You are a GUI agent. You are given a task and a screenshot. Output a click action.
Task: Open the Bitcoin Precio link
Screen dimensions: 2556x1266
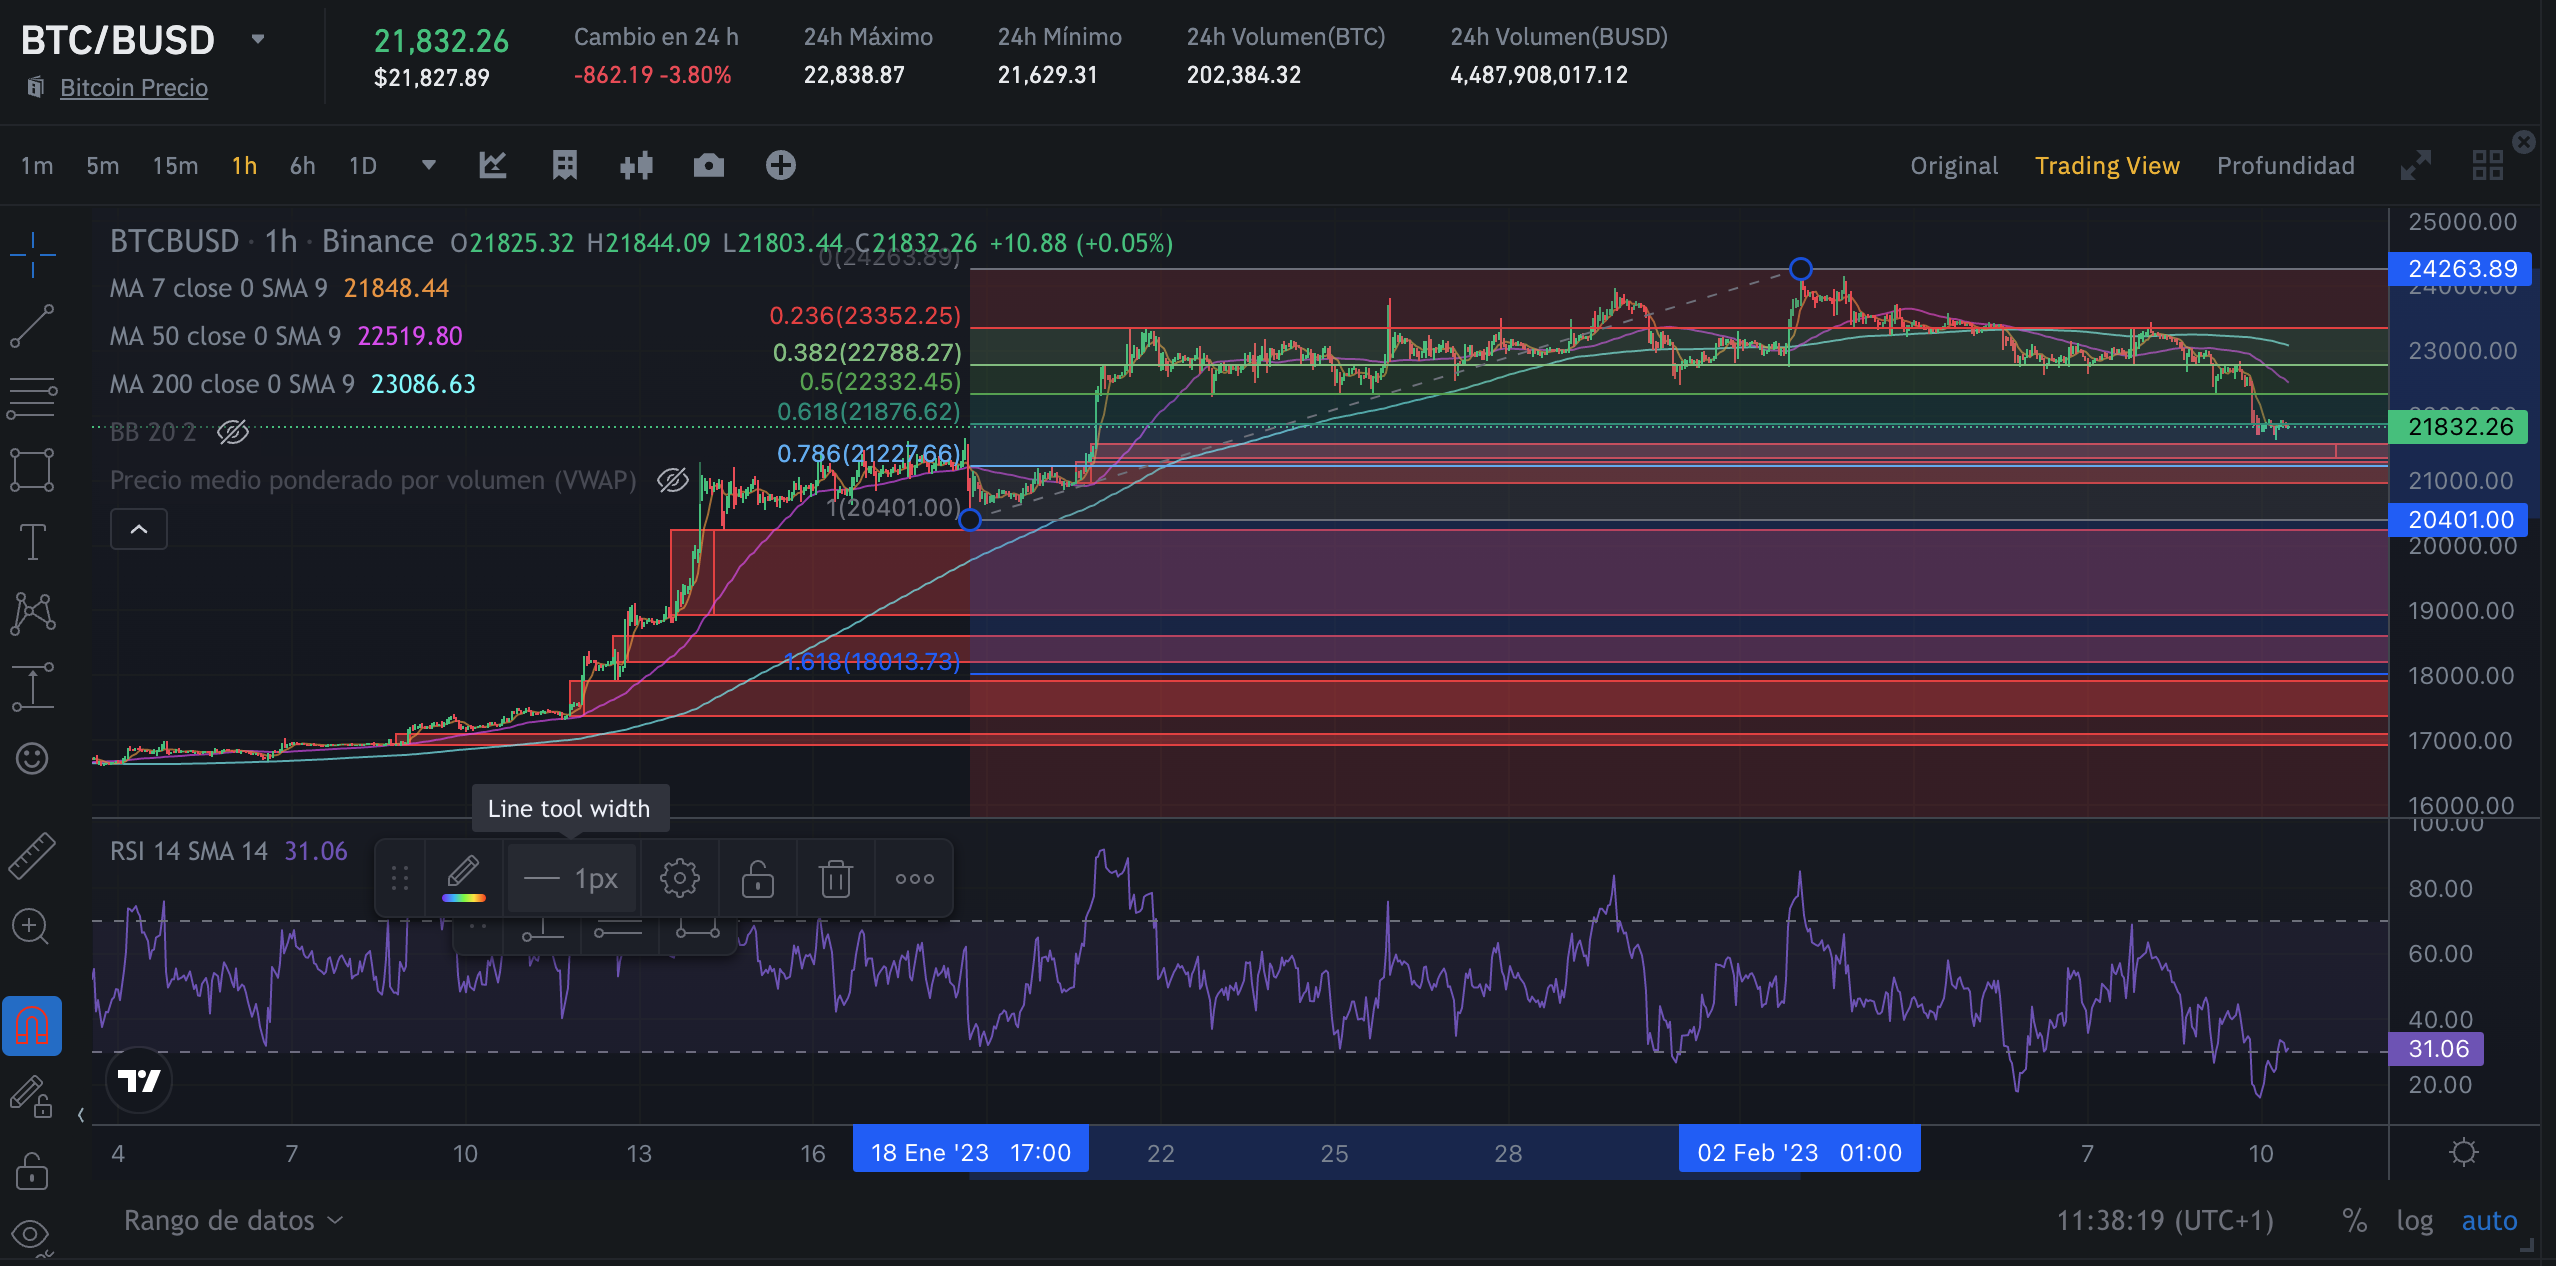pyautogui.click(x=134, y=88)
